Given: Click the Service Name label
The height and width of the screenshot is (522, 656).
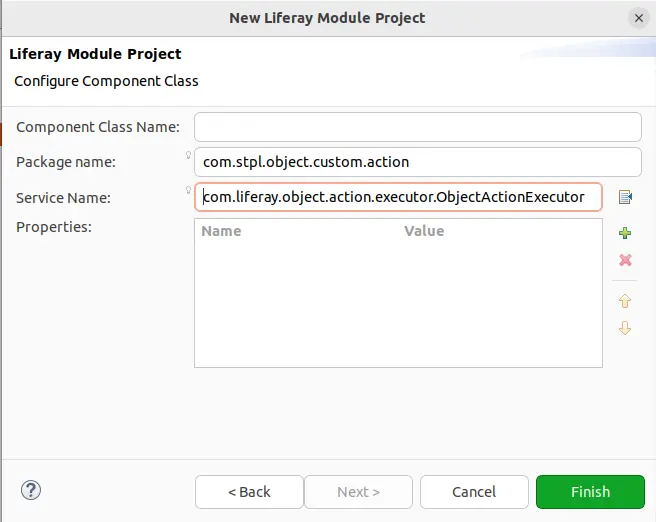Looking at the screenshot, I should [63, 198].
